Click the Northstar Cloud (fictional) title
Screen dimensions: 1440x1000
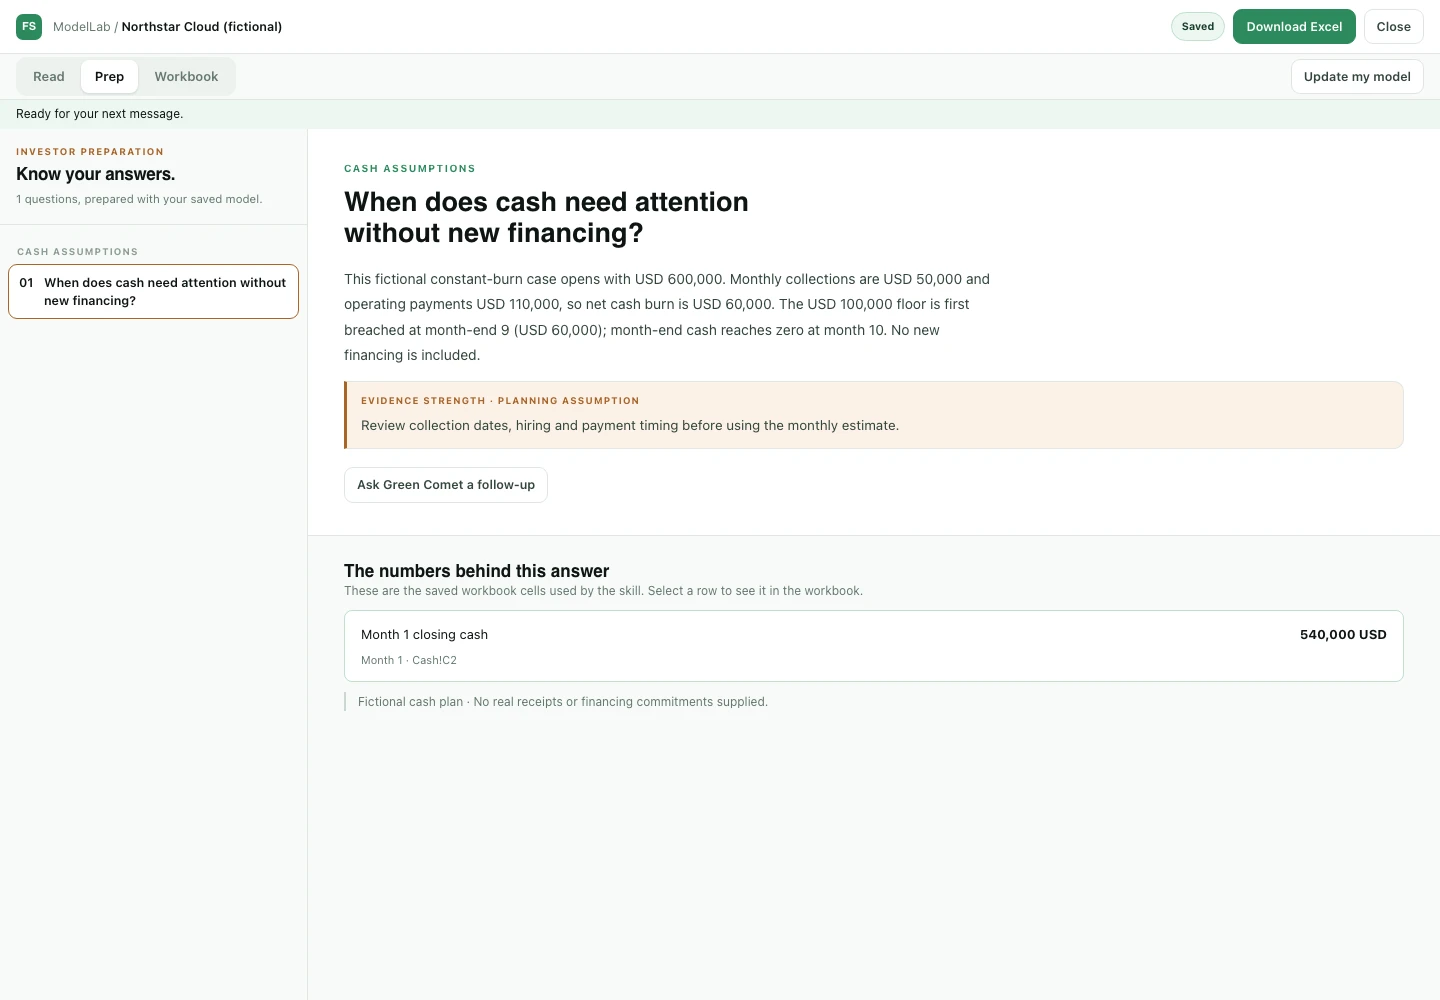(x=202, y=27)
